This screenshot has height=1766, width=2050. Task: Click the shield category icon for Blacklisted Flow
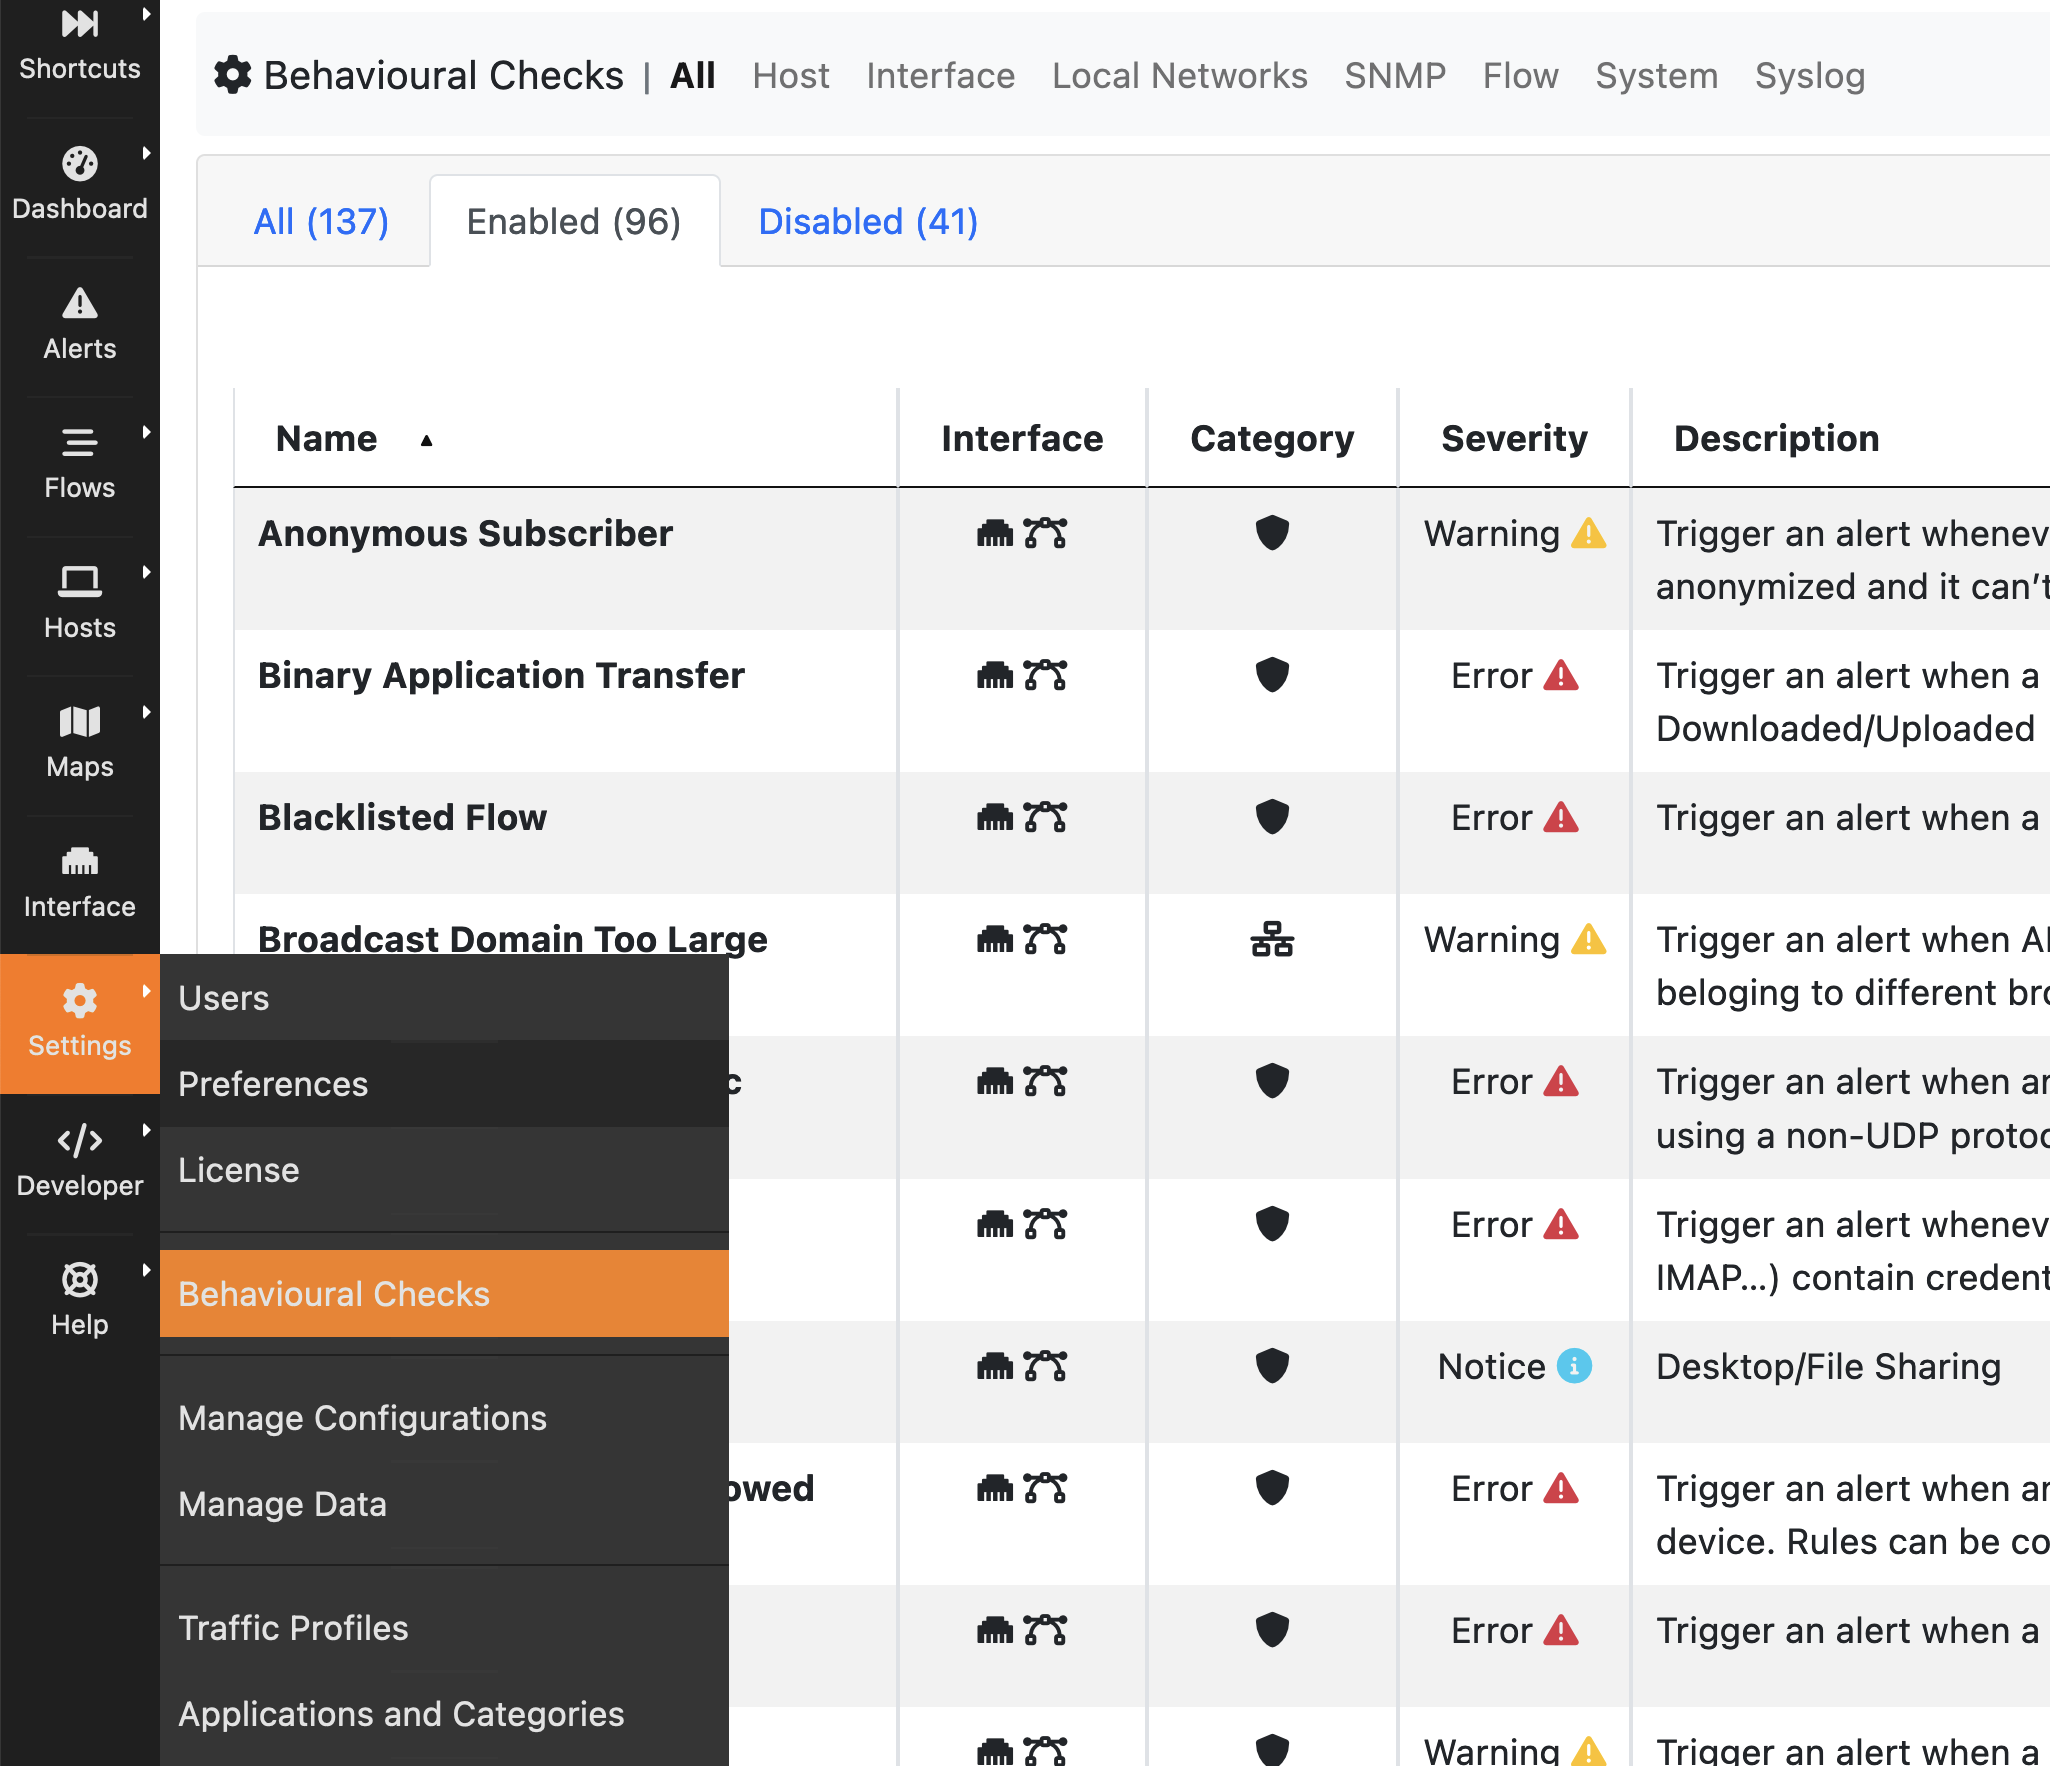(1271, 817)
